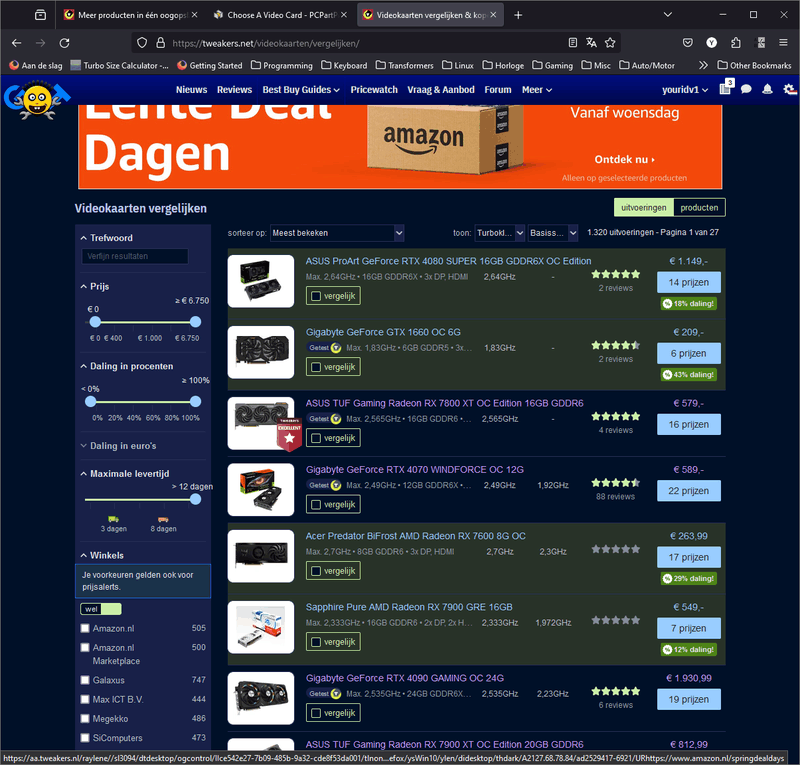Click the shield tracking protection icon
The image size is (800, 765).
point(142,43)
